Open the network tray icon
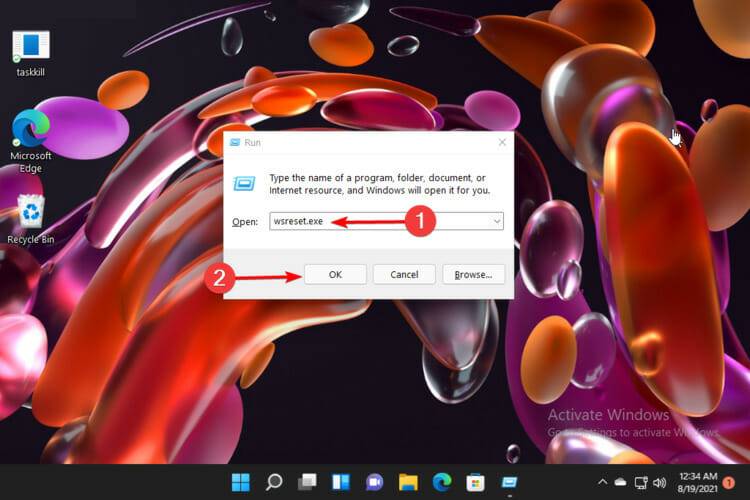750x500 pixels. [640, 482]
